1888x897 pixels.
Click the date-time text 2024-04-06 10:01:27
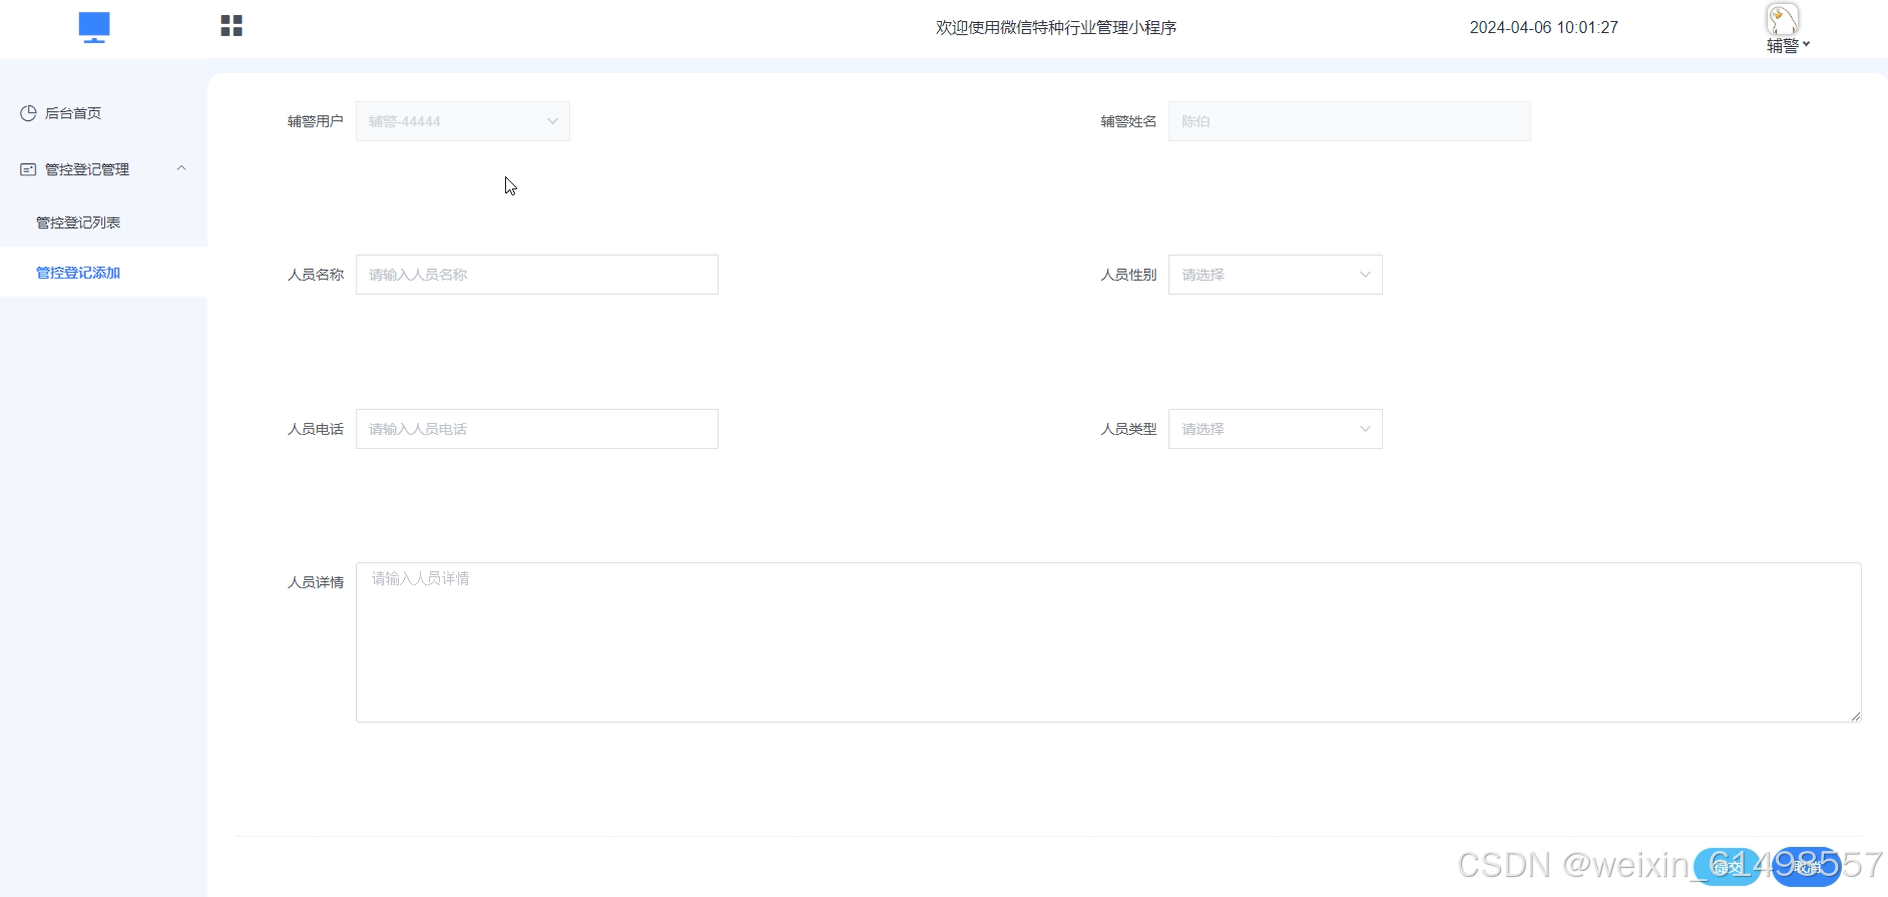coord(1544,28)
